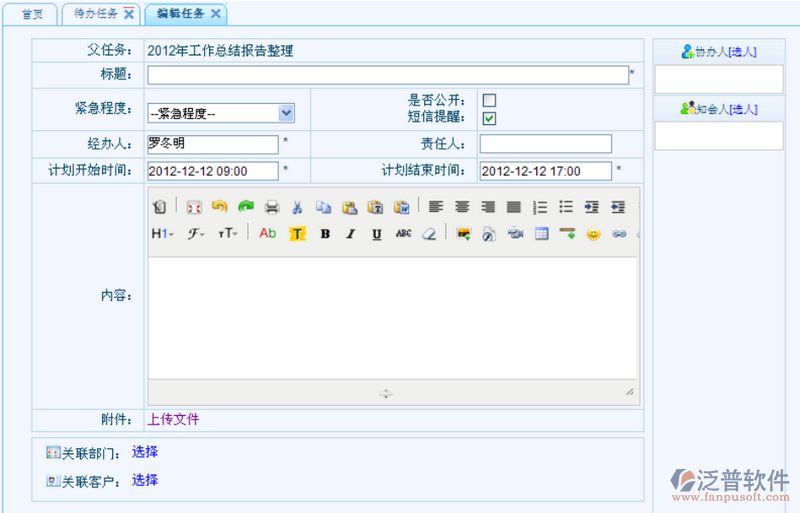Viewport: 800px width, 513px height.
Task: Expand the font family dropdown
Action: tap(195, 234)
